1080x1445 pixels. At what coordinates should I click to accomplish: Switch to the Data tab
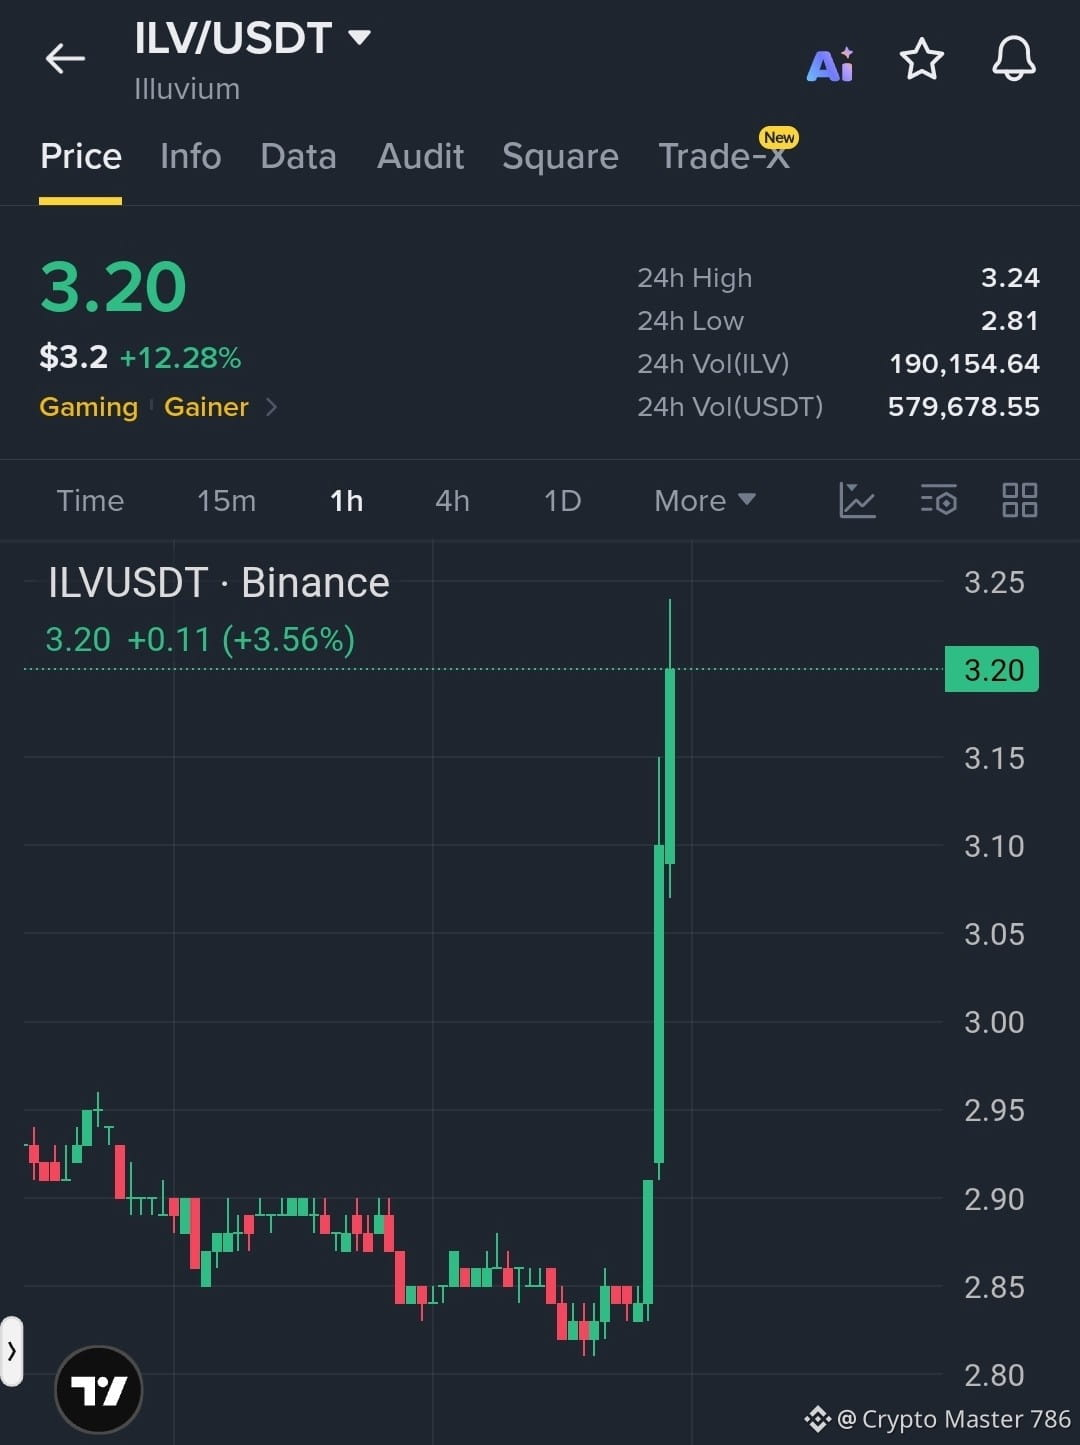click(298, 156)
